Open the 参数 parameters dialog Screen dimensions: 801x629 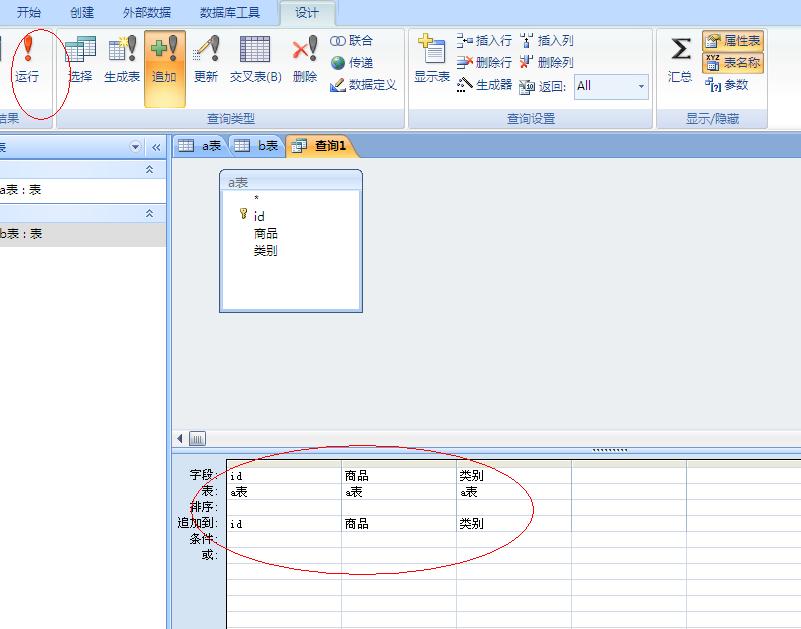point(726,85)
